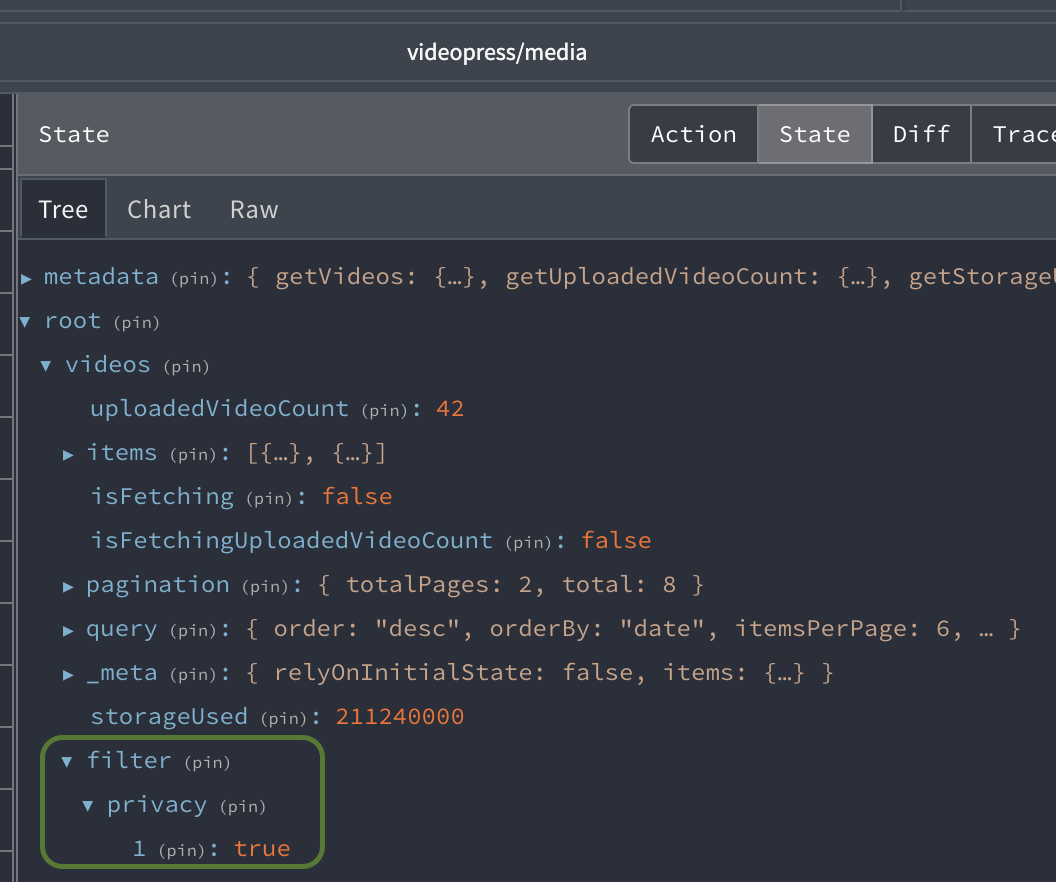Open the Chart view
Viewport: 1056px width, 882px height.
(x=159, y=209)
